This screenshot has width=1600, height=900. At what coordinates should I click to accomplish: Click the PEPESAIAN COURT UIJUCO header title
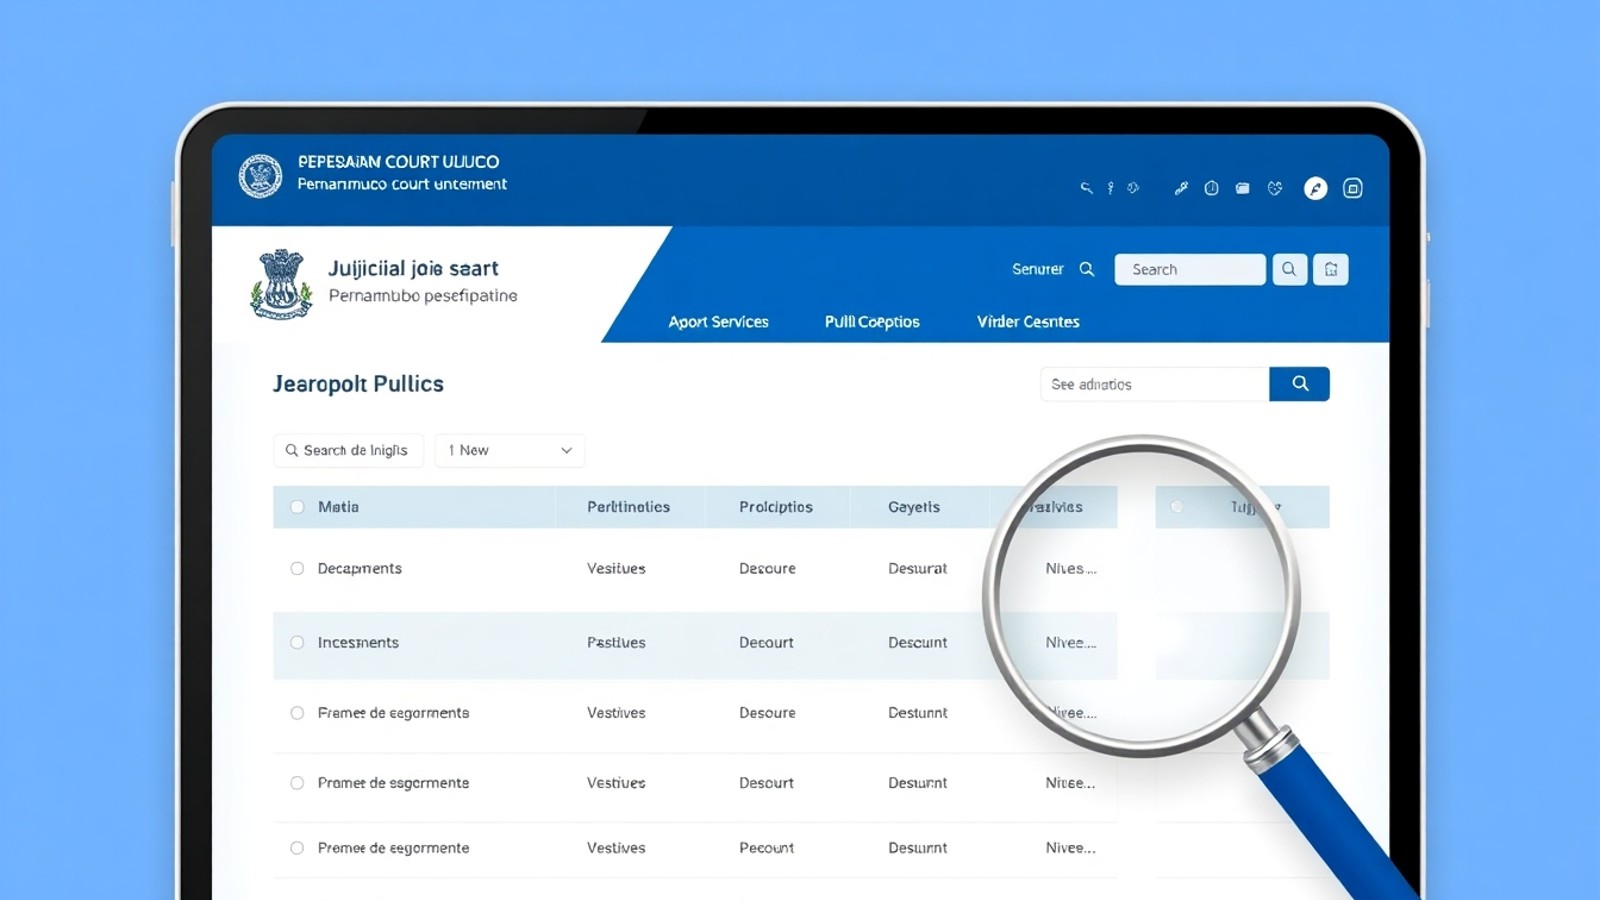pos(398,162)
